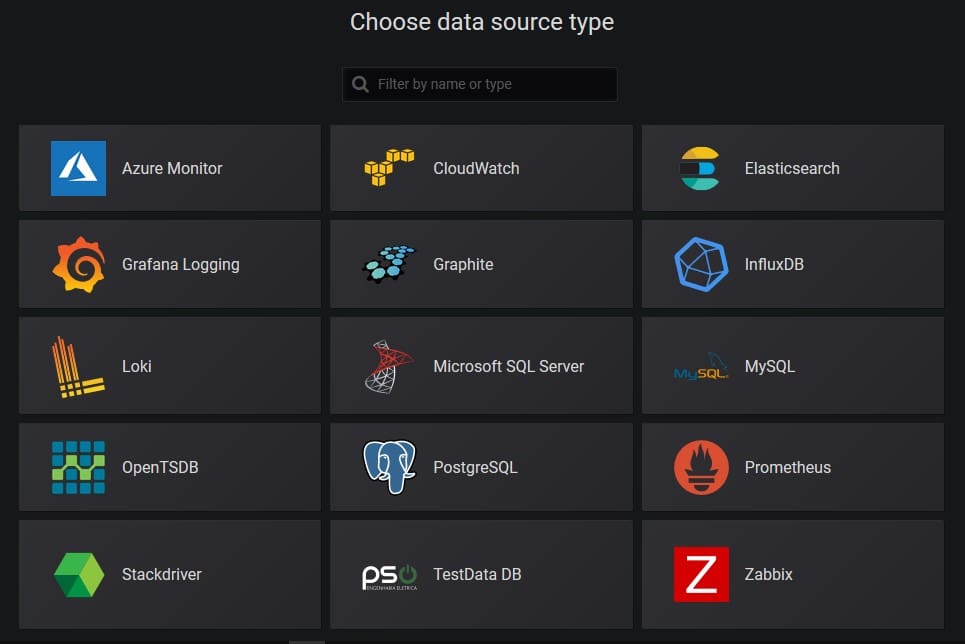The height and width of the screenshot is (644, 965).
Task: Click the PostgreSQL elephant icon
Action: [x=389, y=467]
